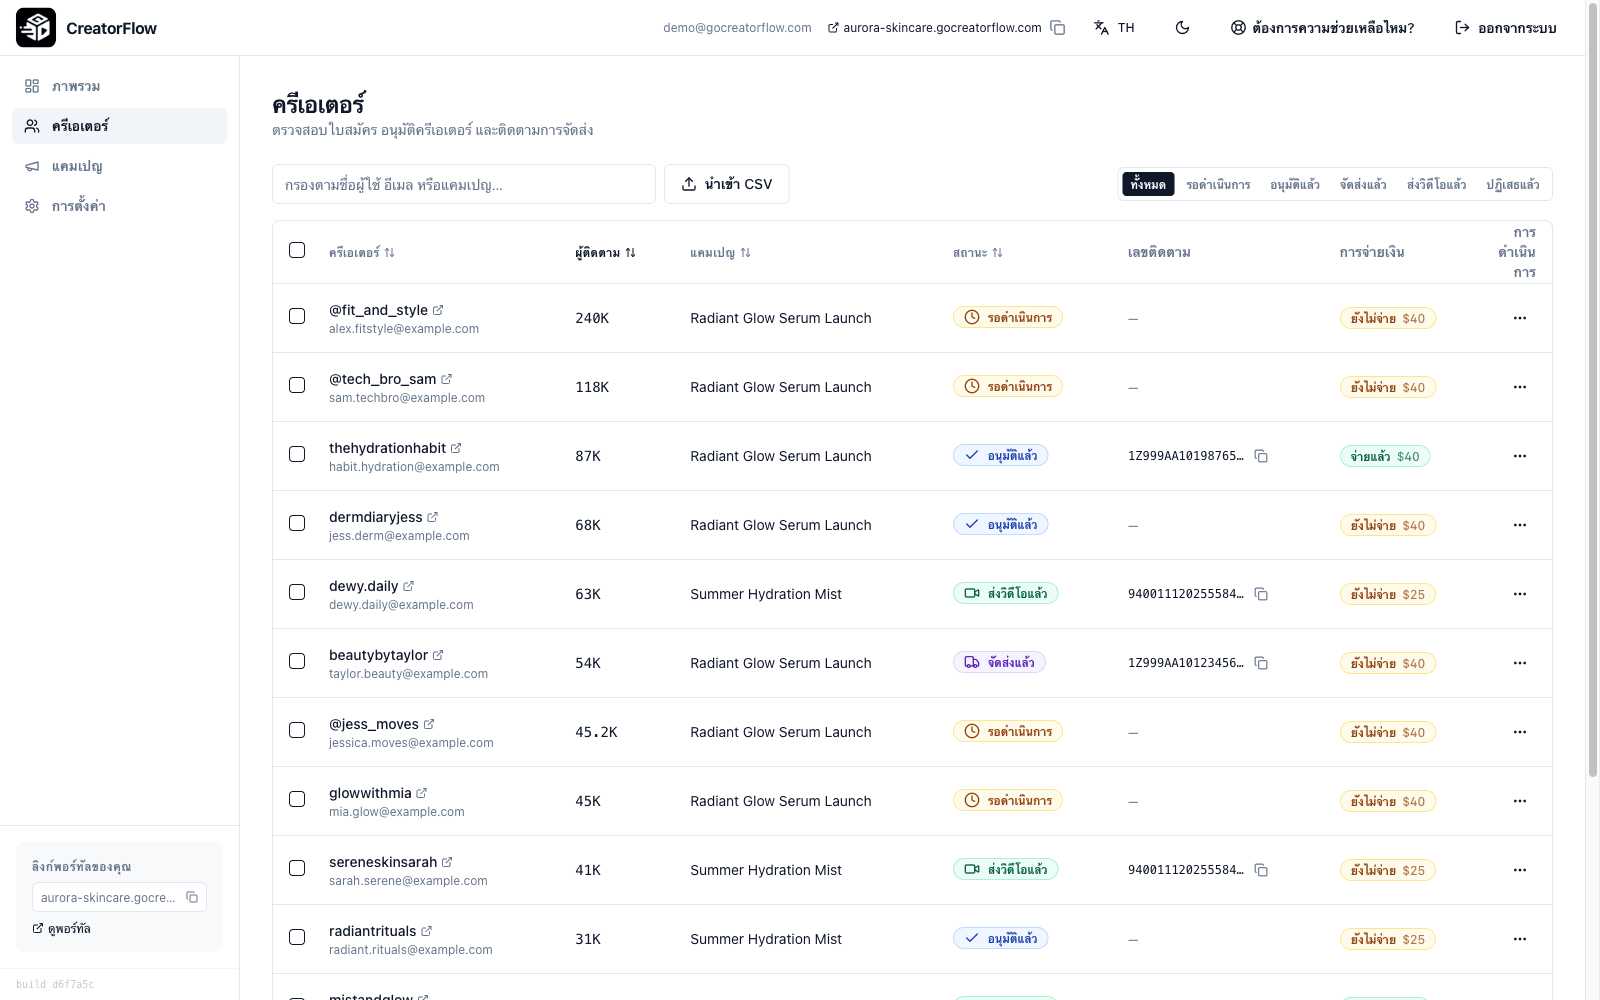Check the glowwithmia row checkbox
The height and width of the screenshot is (1000, 1600).
click(x=297, y=799)
